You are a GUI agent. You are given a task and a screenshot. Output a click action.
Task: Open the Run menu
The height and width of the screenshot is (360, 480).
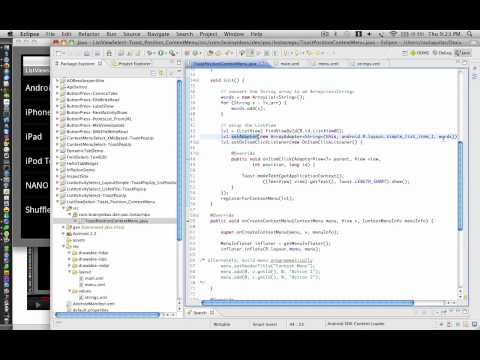(x=111, y=34)
